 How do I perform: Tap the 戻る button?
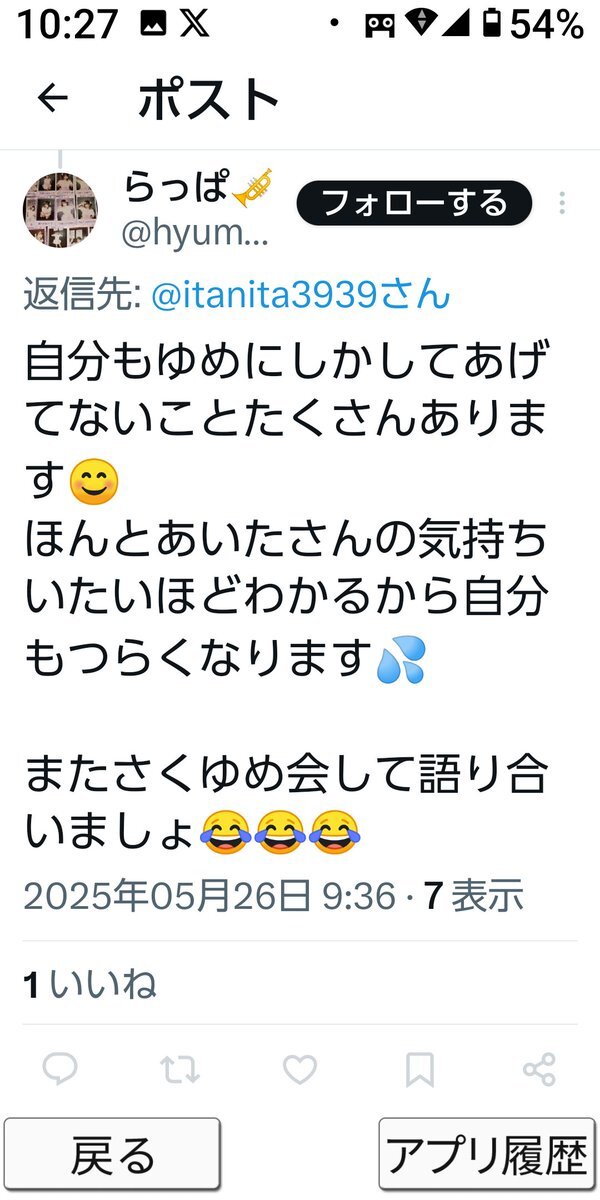[112, 1154]
